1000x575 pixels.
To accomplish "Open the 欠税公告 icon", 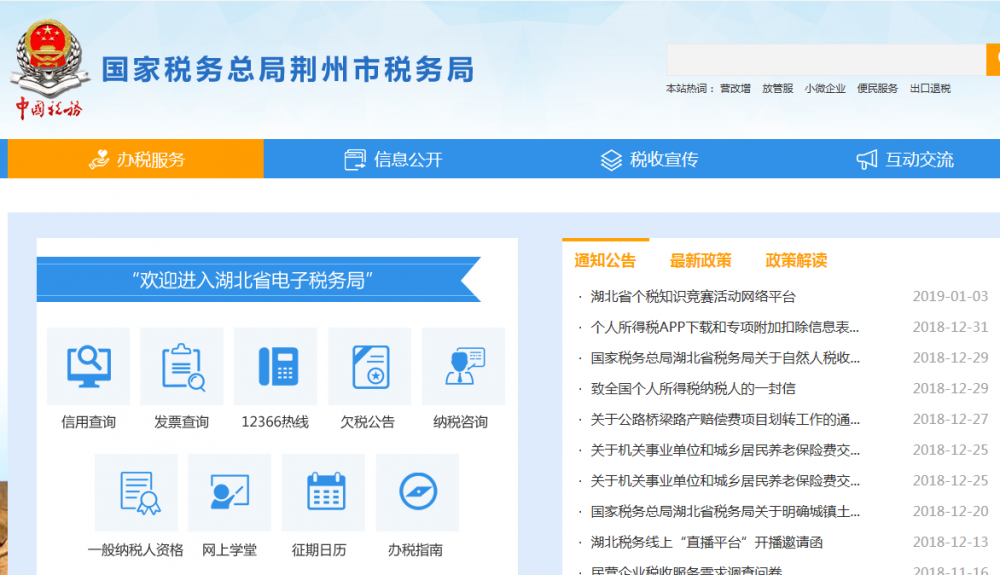I will coord(369,367).
